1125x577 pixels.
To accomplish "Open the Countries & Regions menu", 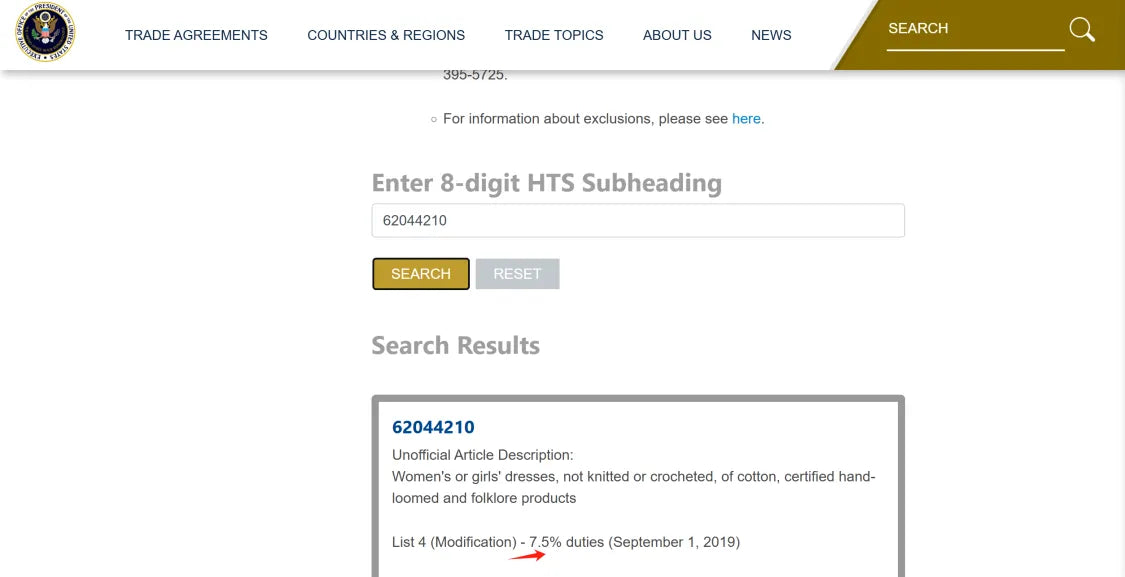I will coord(386,35).
